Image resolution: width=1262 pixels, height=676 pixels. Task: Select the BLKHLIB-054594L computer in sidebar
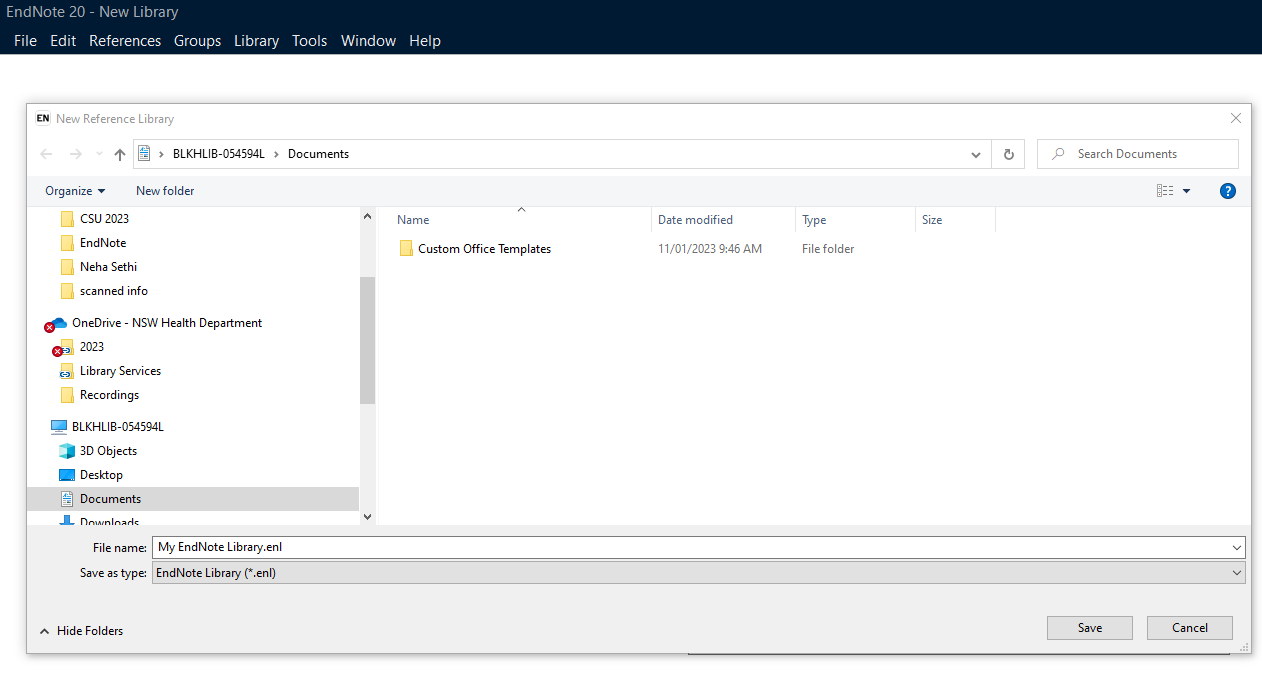tap(117, 427)
